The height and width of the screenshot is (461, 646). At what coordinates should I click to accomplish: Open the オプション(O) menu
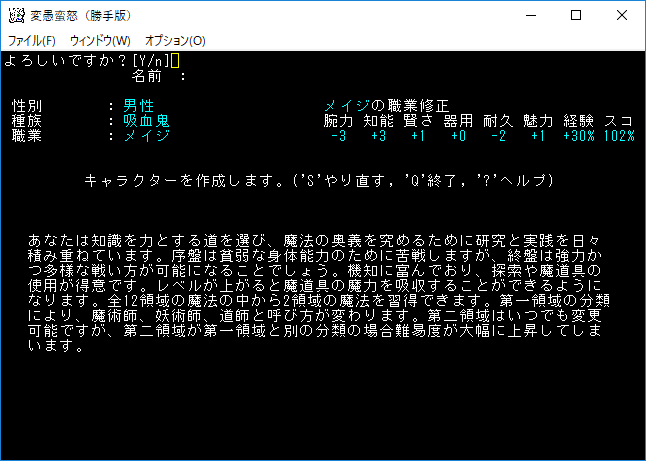click(175, 41)
